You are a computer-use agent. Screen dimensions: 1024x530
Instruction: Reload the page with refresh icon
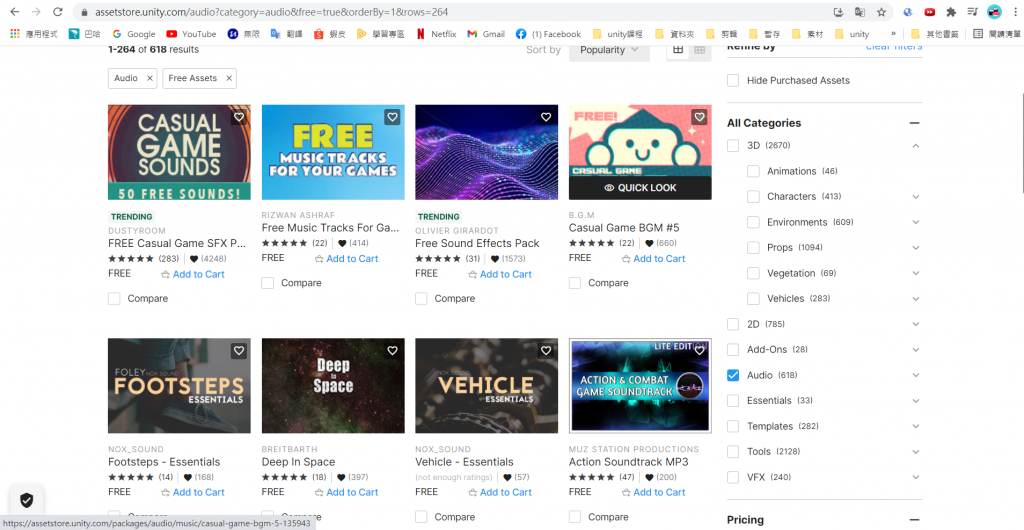[x=57, y=12]
